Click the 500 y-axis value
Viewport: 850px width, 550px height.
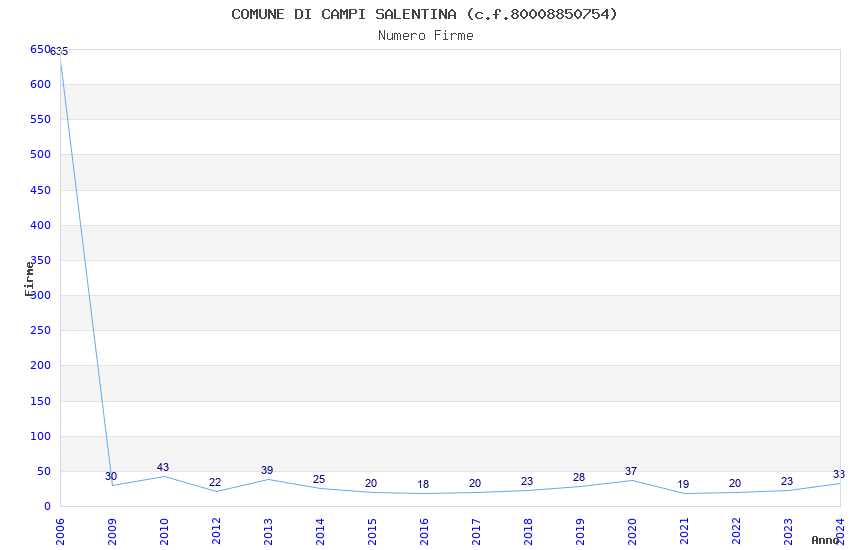[40, 154]
